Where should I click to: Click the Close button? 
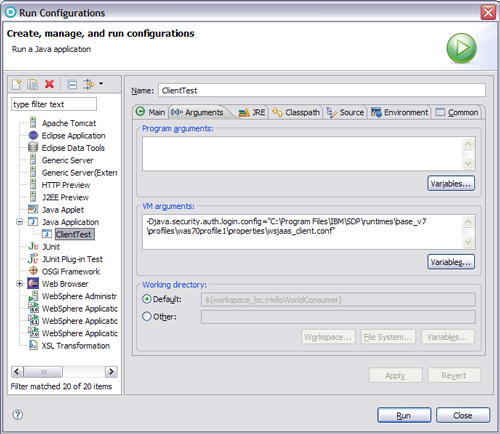[463, 415]
